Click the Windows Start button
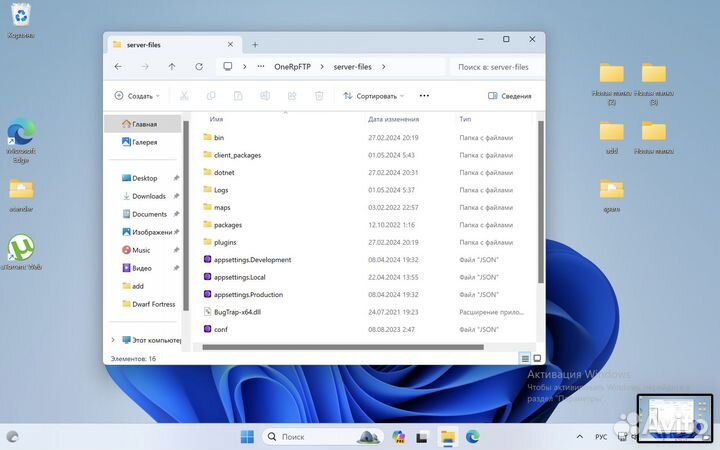 point(246,437)
